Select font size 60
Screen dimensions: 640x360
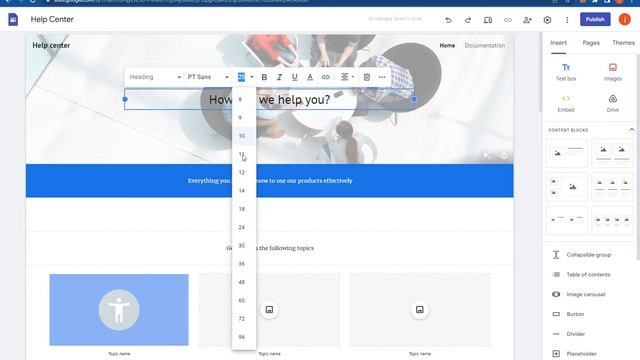coord(244,300)
